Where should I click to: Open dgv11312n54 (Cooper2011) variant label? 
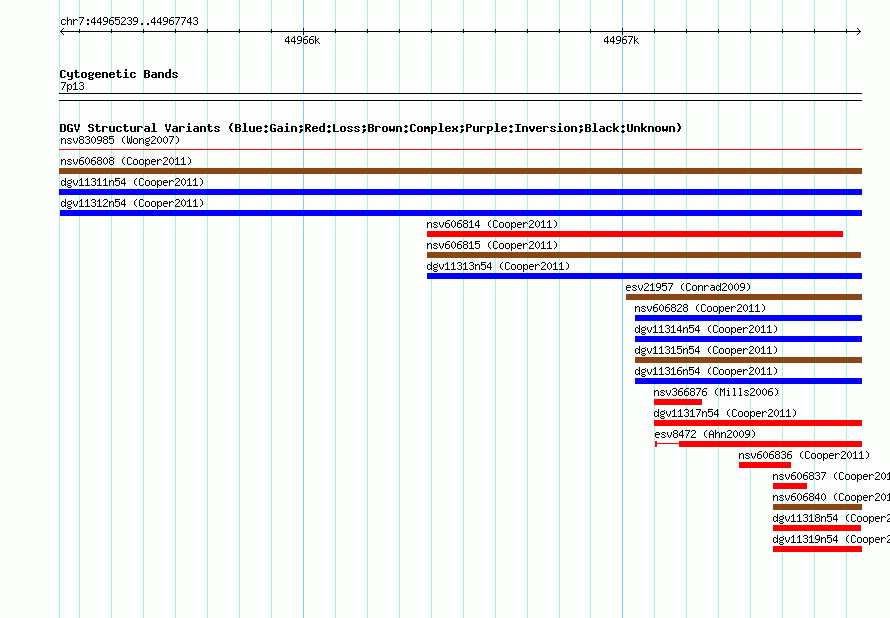pos(132,203)
